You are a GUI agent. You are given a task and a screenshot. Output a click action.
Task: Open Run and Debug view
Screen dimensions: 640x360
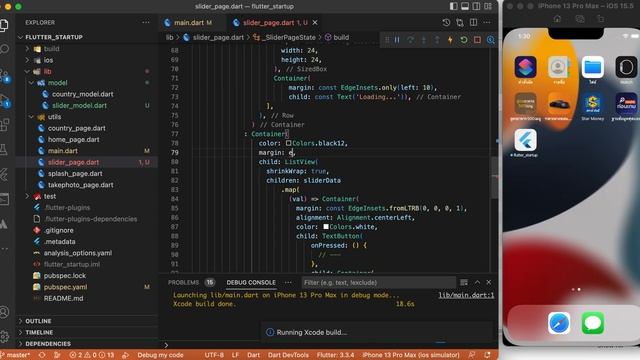point(4,100)
